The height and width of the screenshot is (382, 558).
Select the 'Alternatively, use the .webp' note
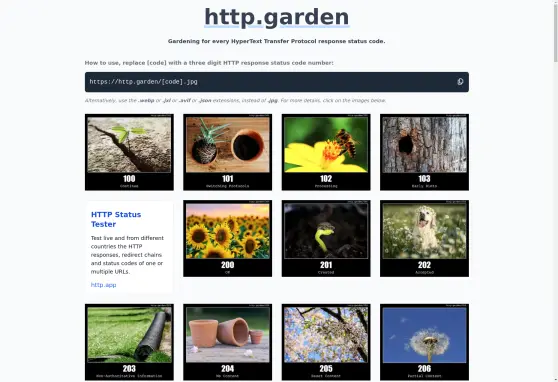(236, 101)
